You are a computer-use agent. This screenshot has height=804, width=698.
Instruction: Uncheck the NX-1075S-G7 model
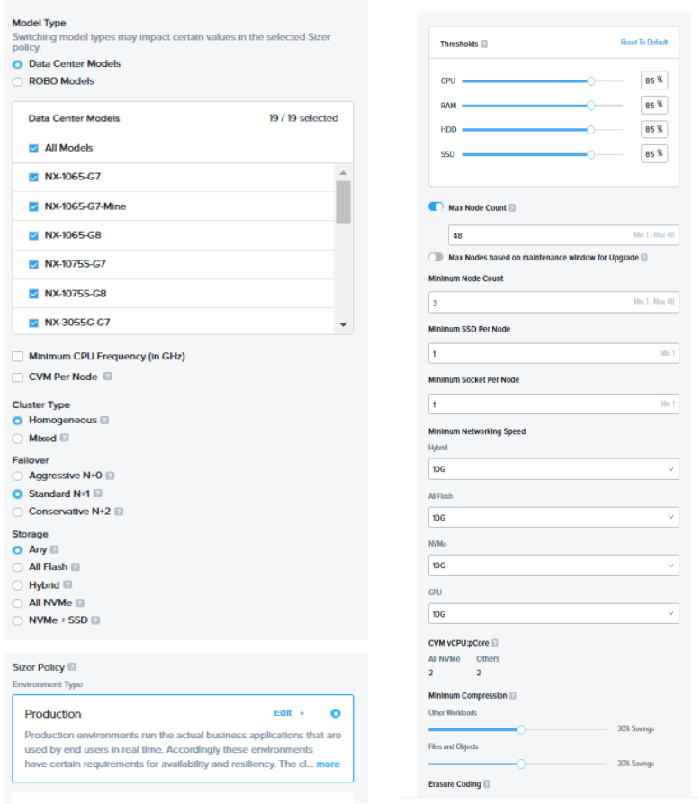[34, 265]
